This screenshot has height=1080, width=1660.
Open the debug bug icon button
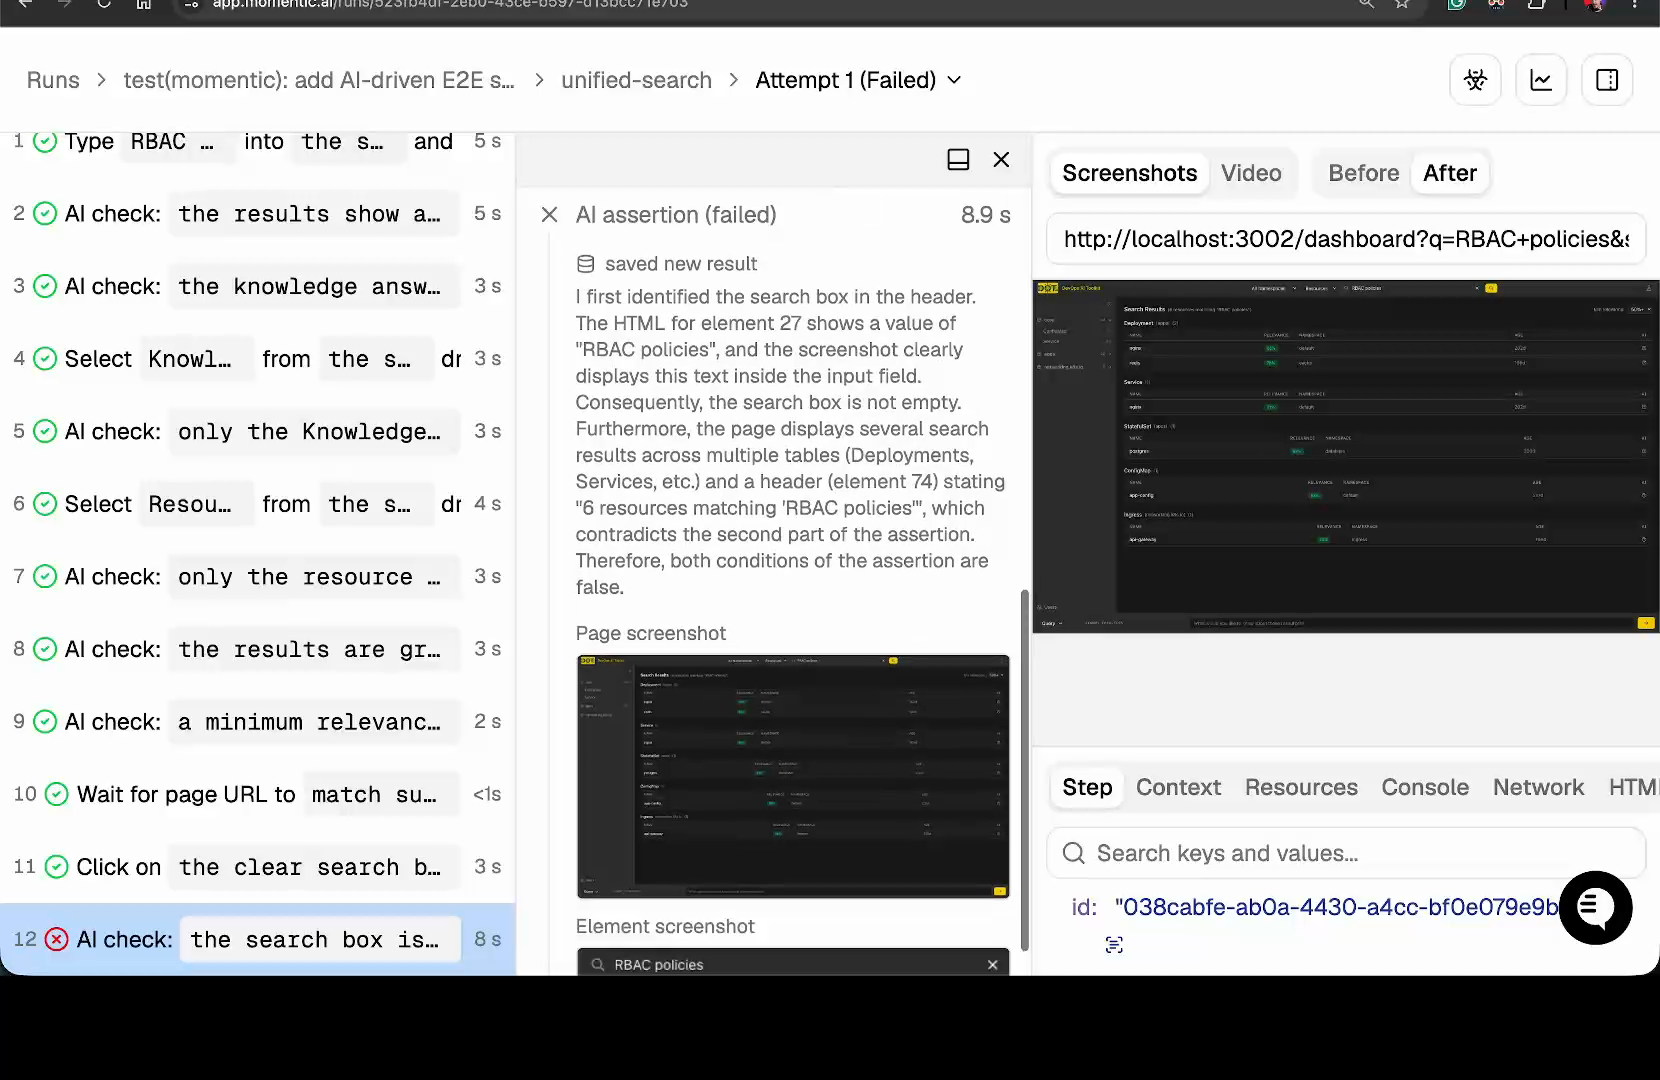click(x=1475, y=80)
